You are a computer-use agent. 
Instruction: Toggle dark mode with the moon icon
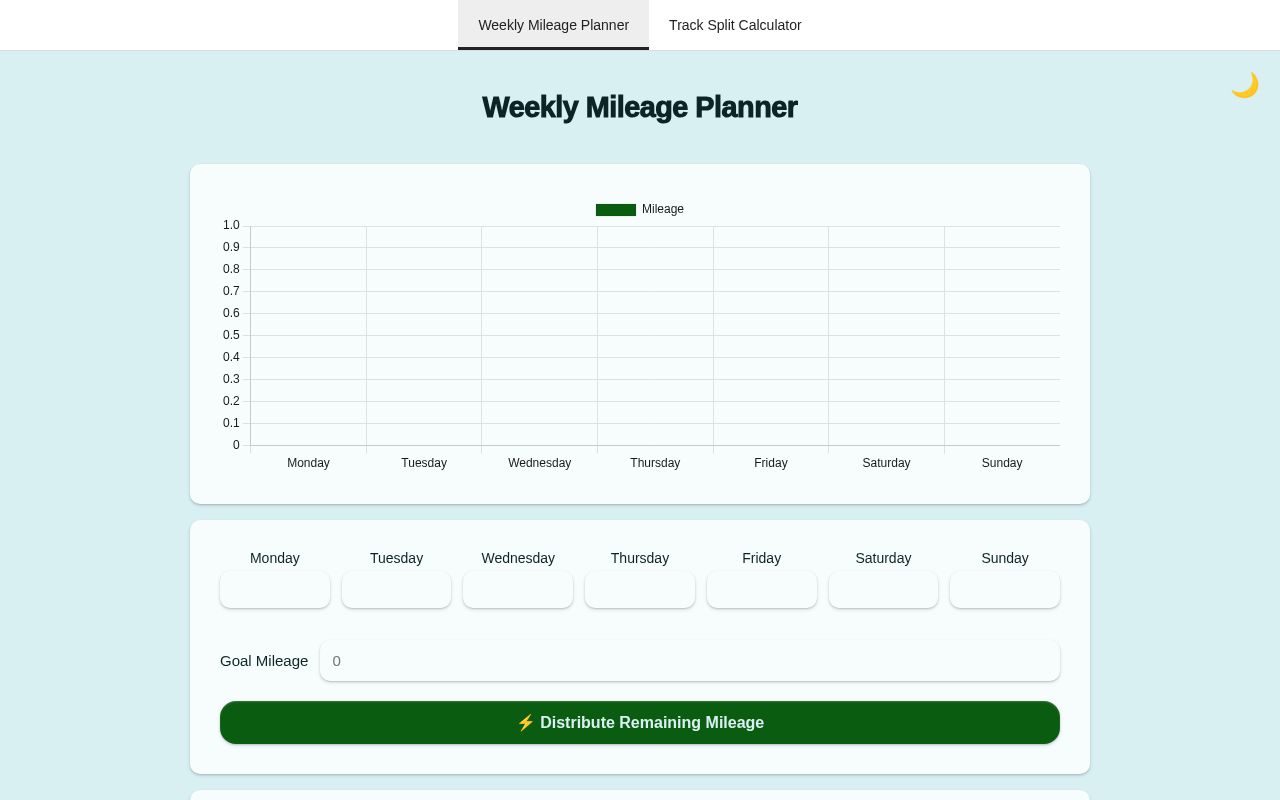pos(1244,85)
